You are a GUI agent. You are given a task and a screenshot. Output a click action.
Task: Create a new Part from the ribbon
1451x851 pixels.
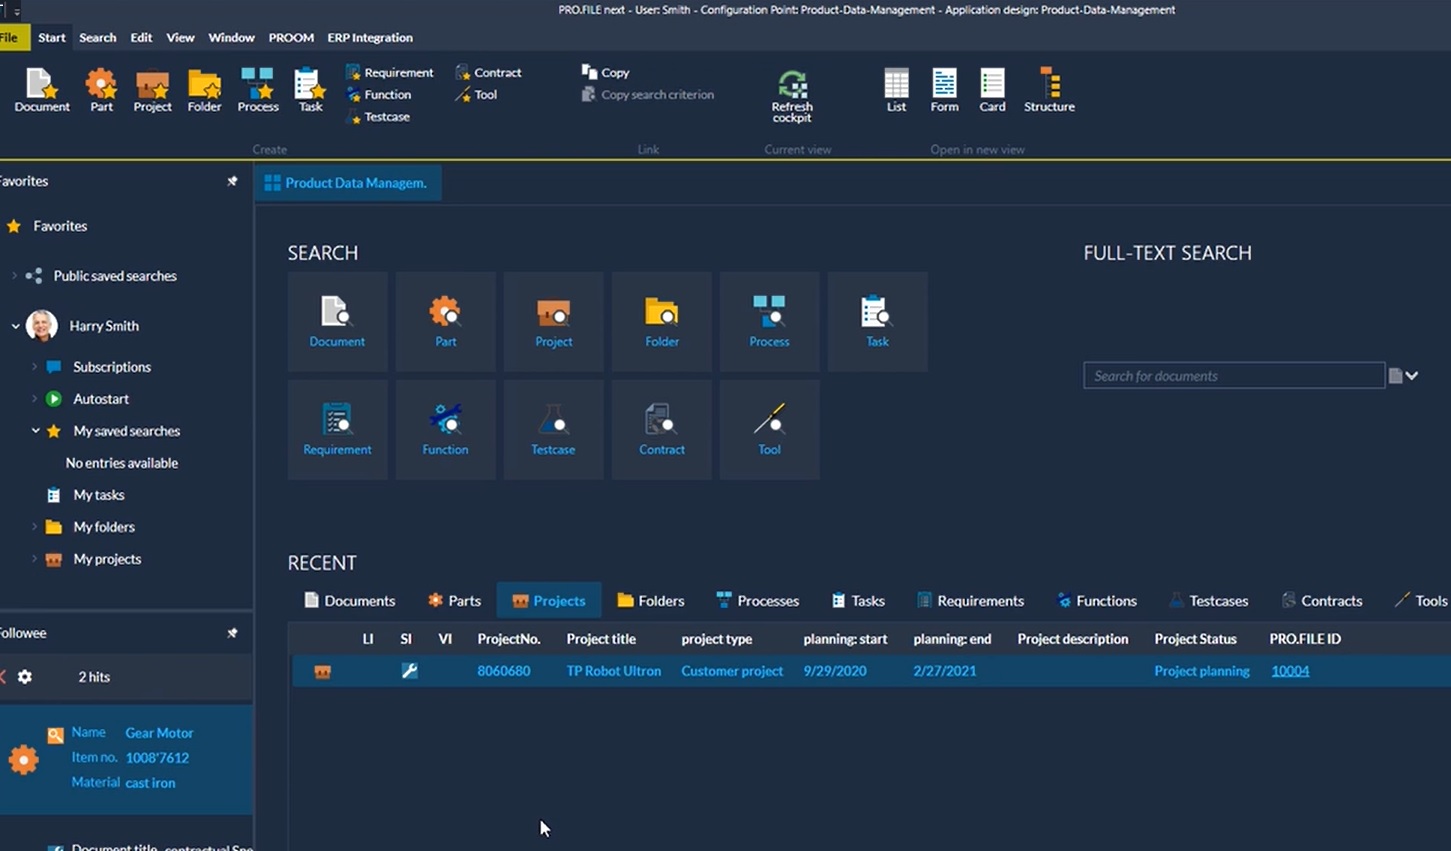(101, 90)
